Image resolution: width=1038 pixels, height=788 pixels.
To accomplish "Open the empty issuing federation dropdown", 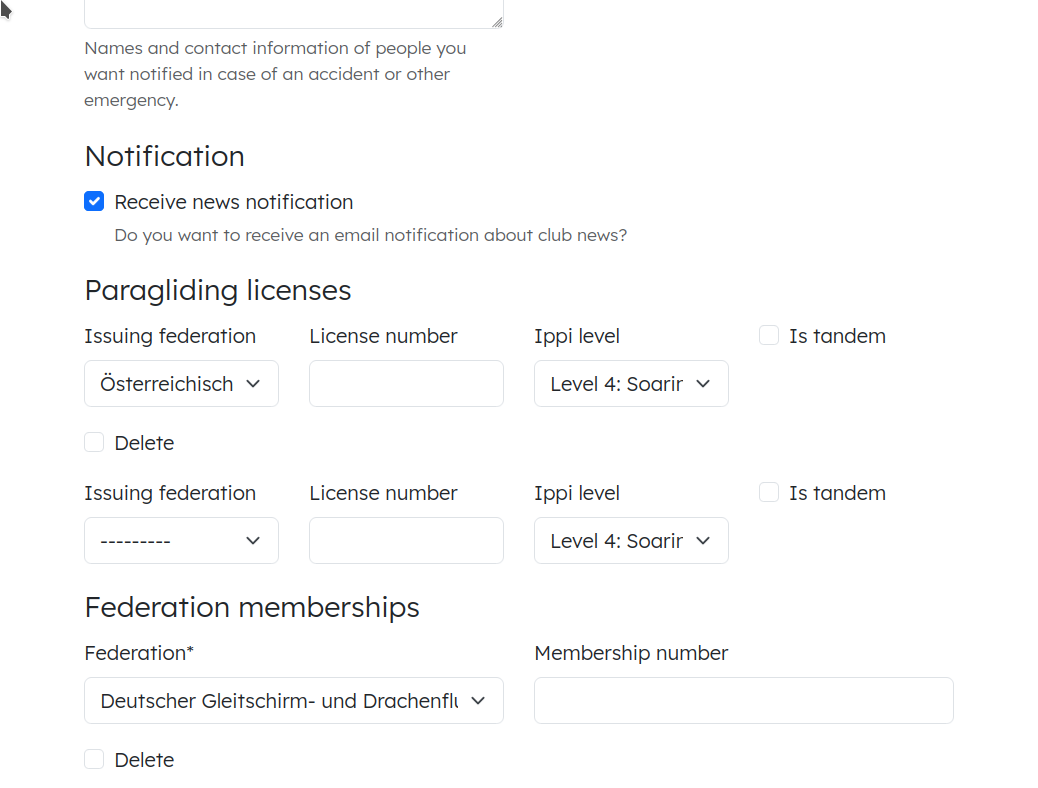I will [181, 540].
